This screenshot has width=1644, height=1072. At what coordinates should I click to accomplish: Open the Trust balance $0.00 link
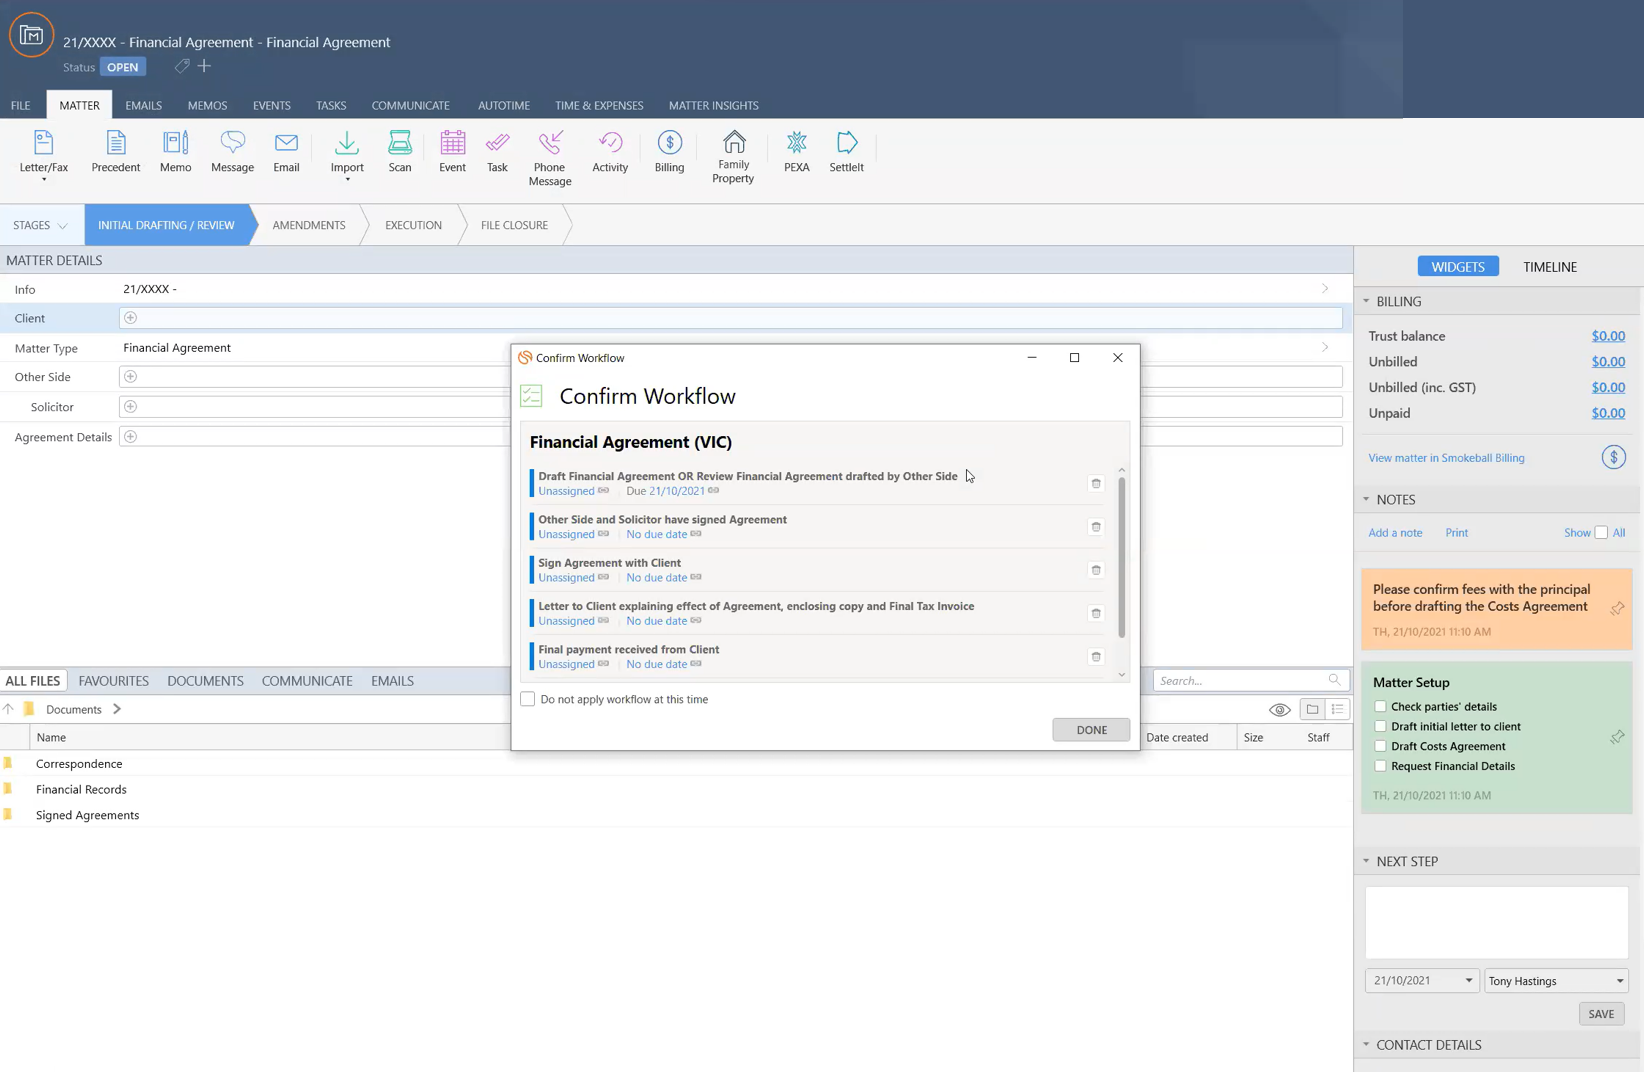[x=1607, y=336]
